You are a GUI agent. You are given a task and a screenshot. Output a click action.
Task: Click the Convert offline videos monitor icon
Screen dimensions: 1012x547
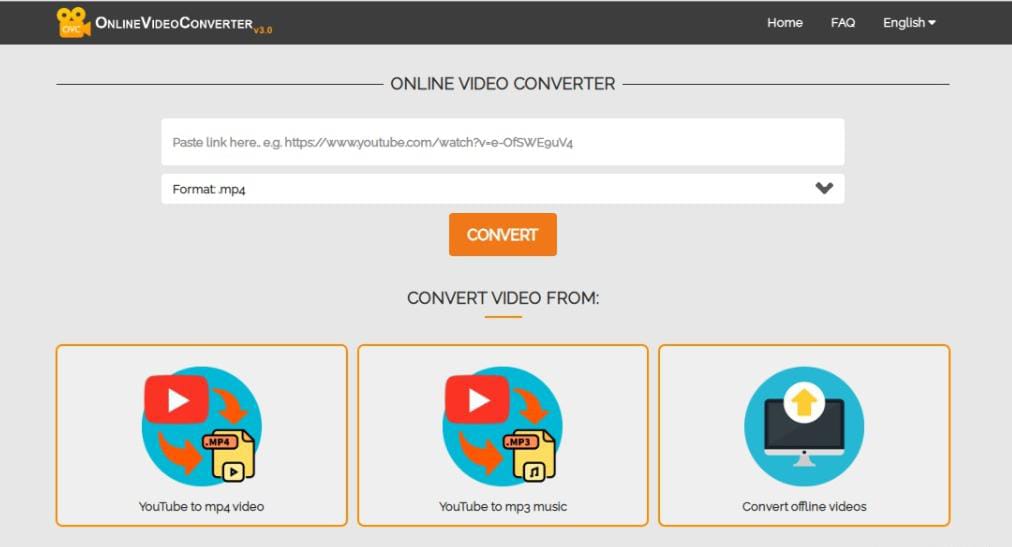click(804, 426)
